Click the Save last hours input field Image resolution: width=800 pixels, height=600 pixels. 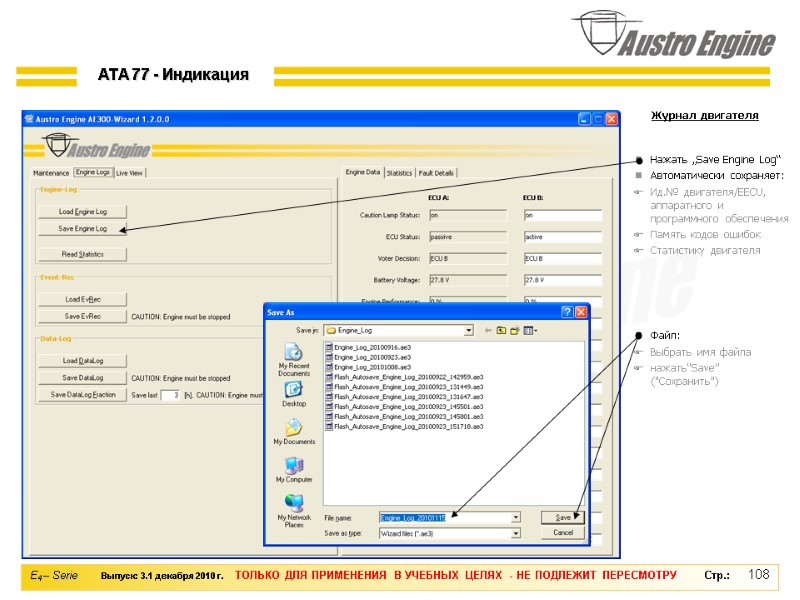(x=170, y=395)
